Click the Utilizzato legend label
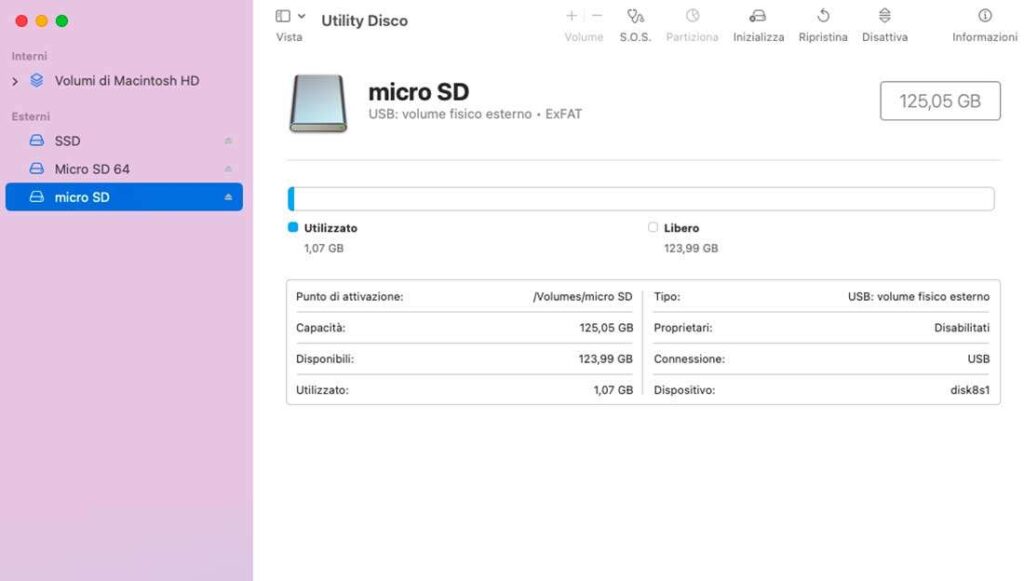This screenshot has width=1024, height=581. pyautogui.click(x=330, y=228)
